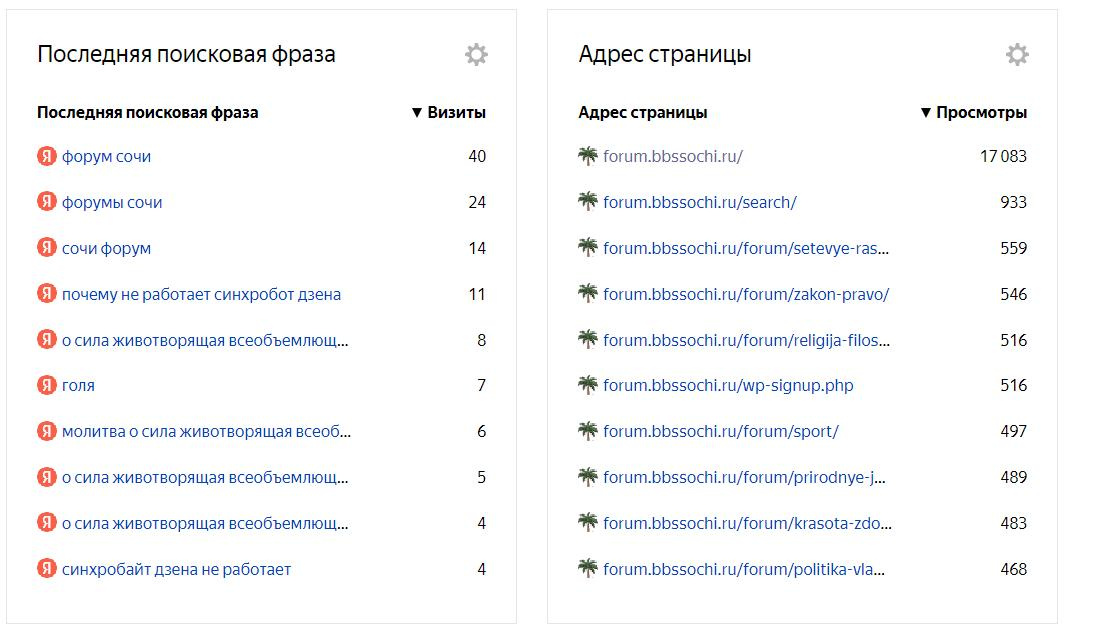Open forum.bbssochi.ru/forum/politika-vla… link
The height and width of the screenshot is (624, 1102).
[744, 569]
